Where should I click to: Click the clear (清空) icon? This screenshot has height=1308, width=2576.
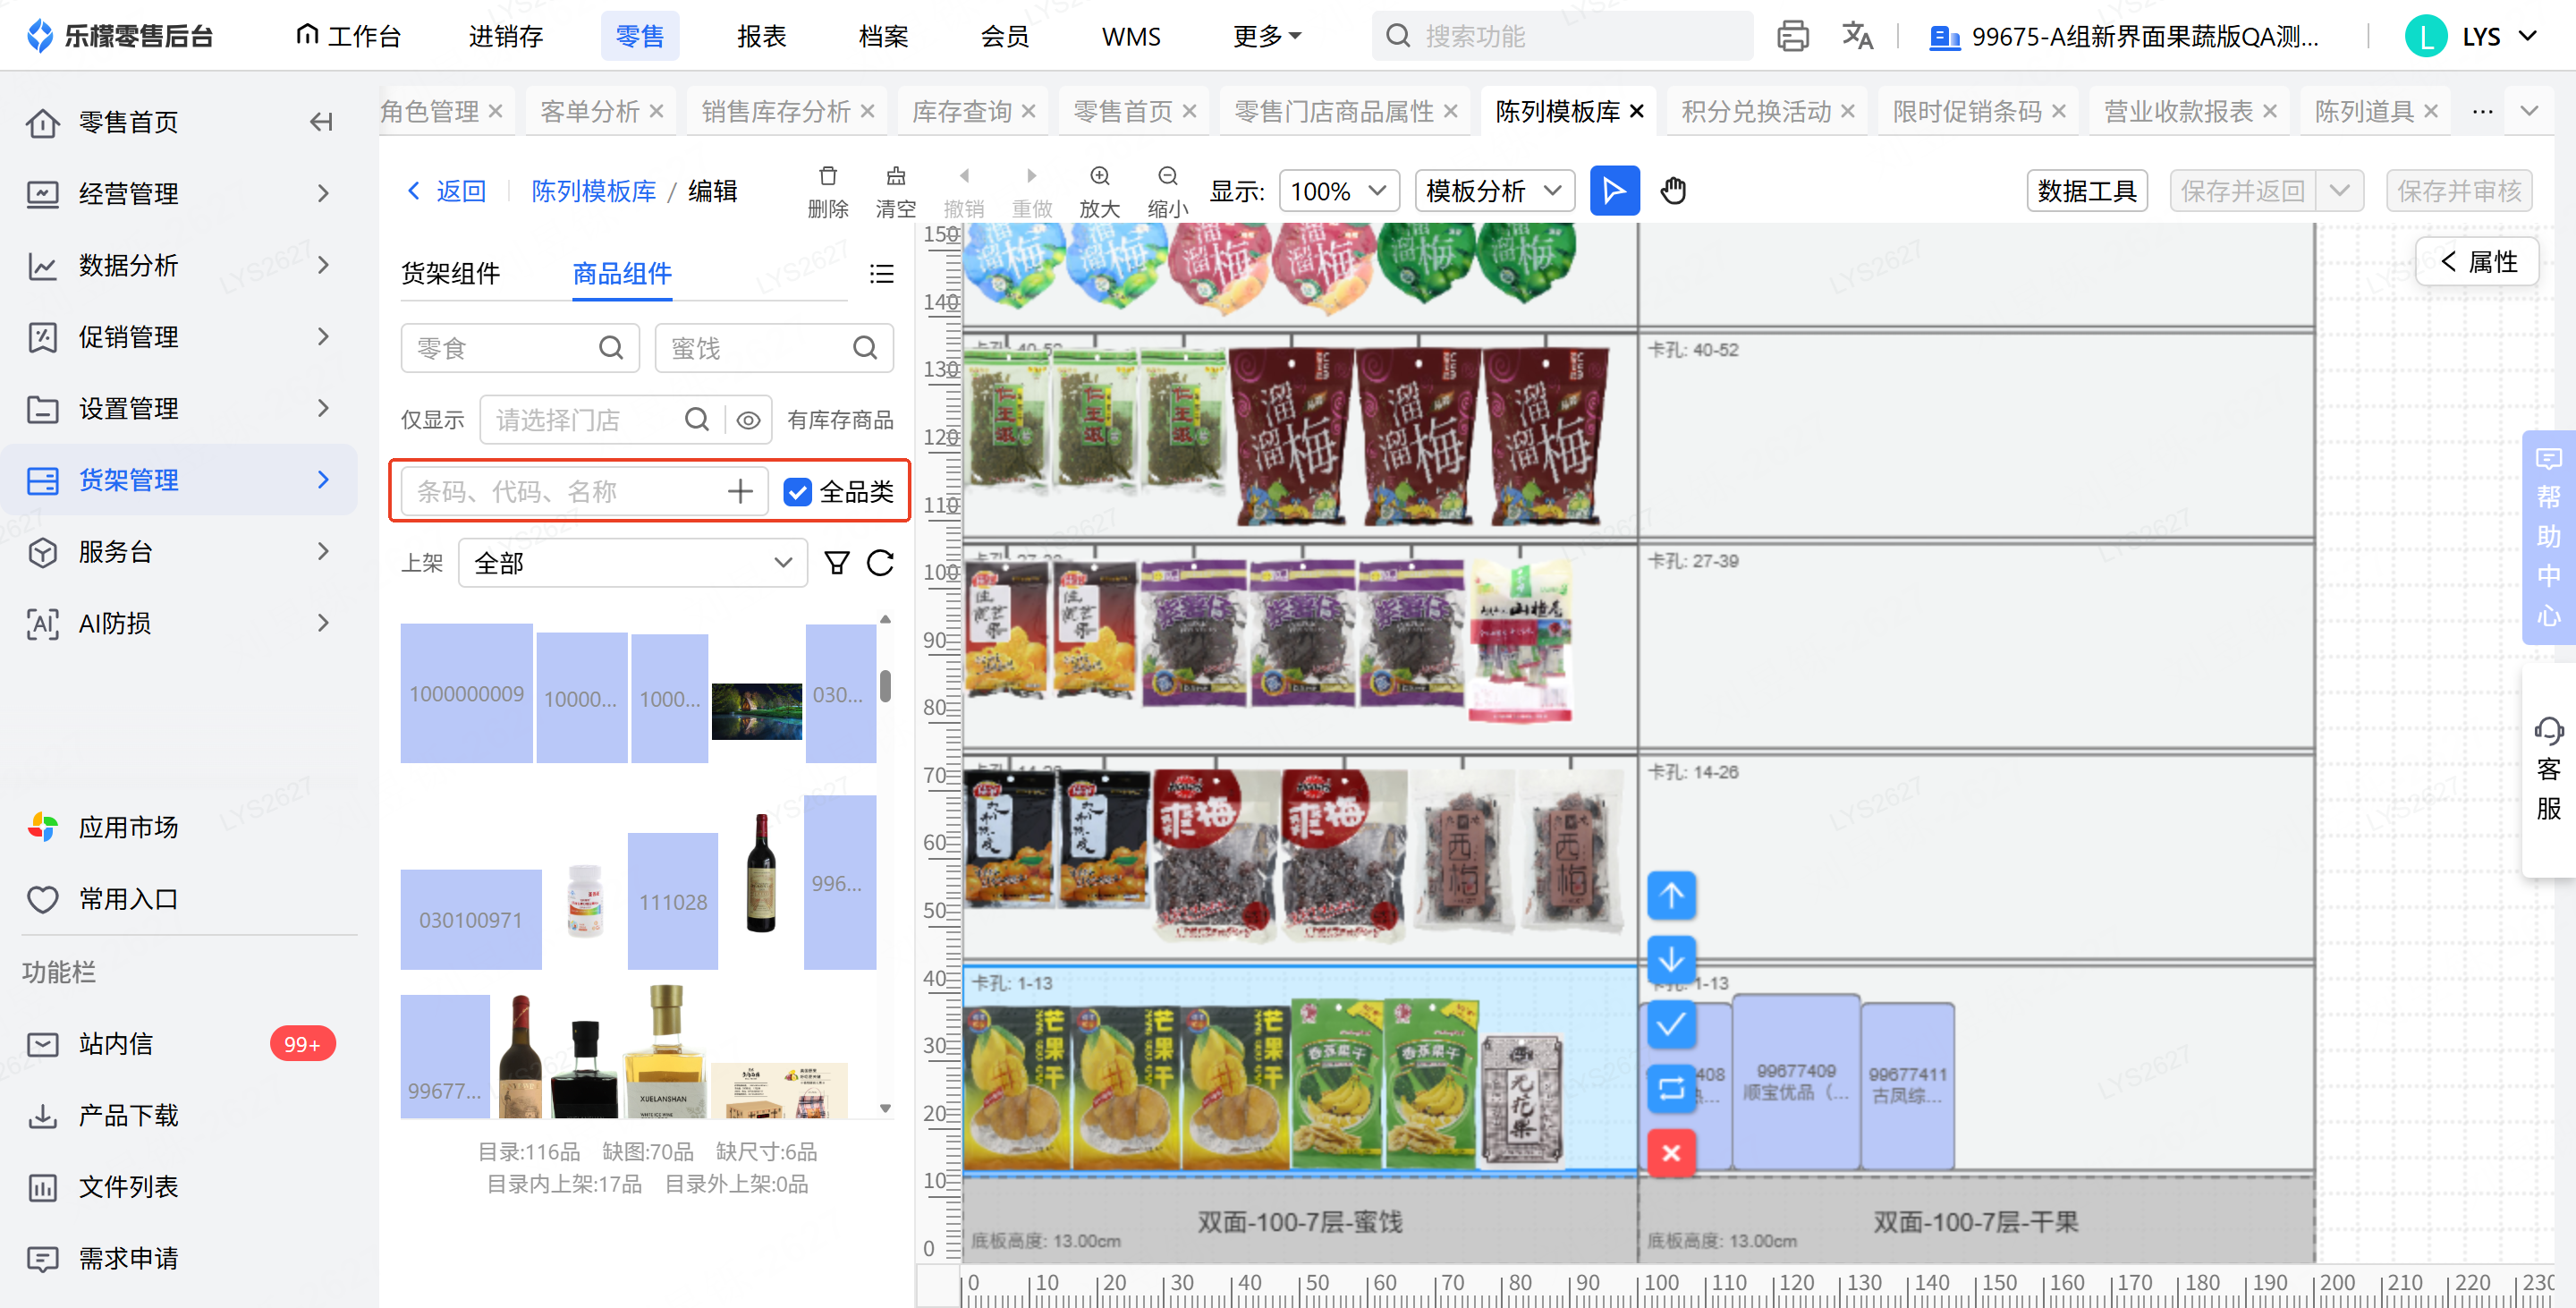click(x=896, y=176)
